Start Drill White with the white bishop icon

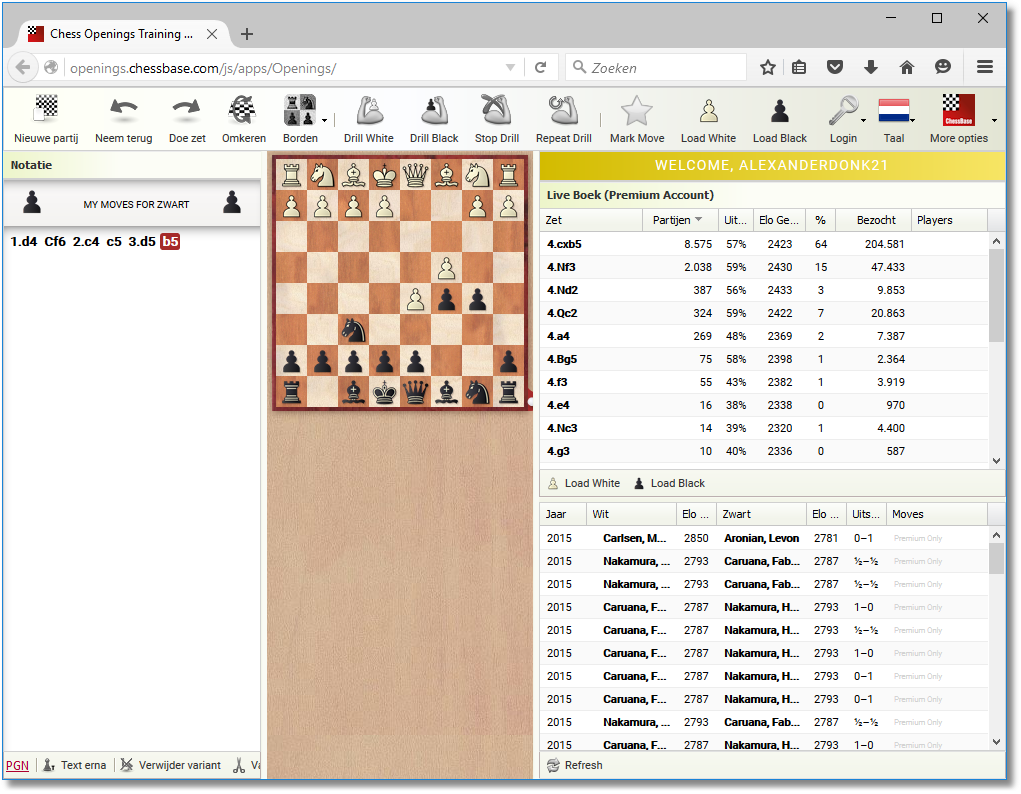point(368,108)
